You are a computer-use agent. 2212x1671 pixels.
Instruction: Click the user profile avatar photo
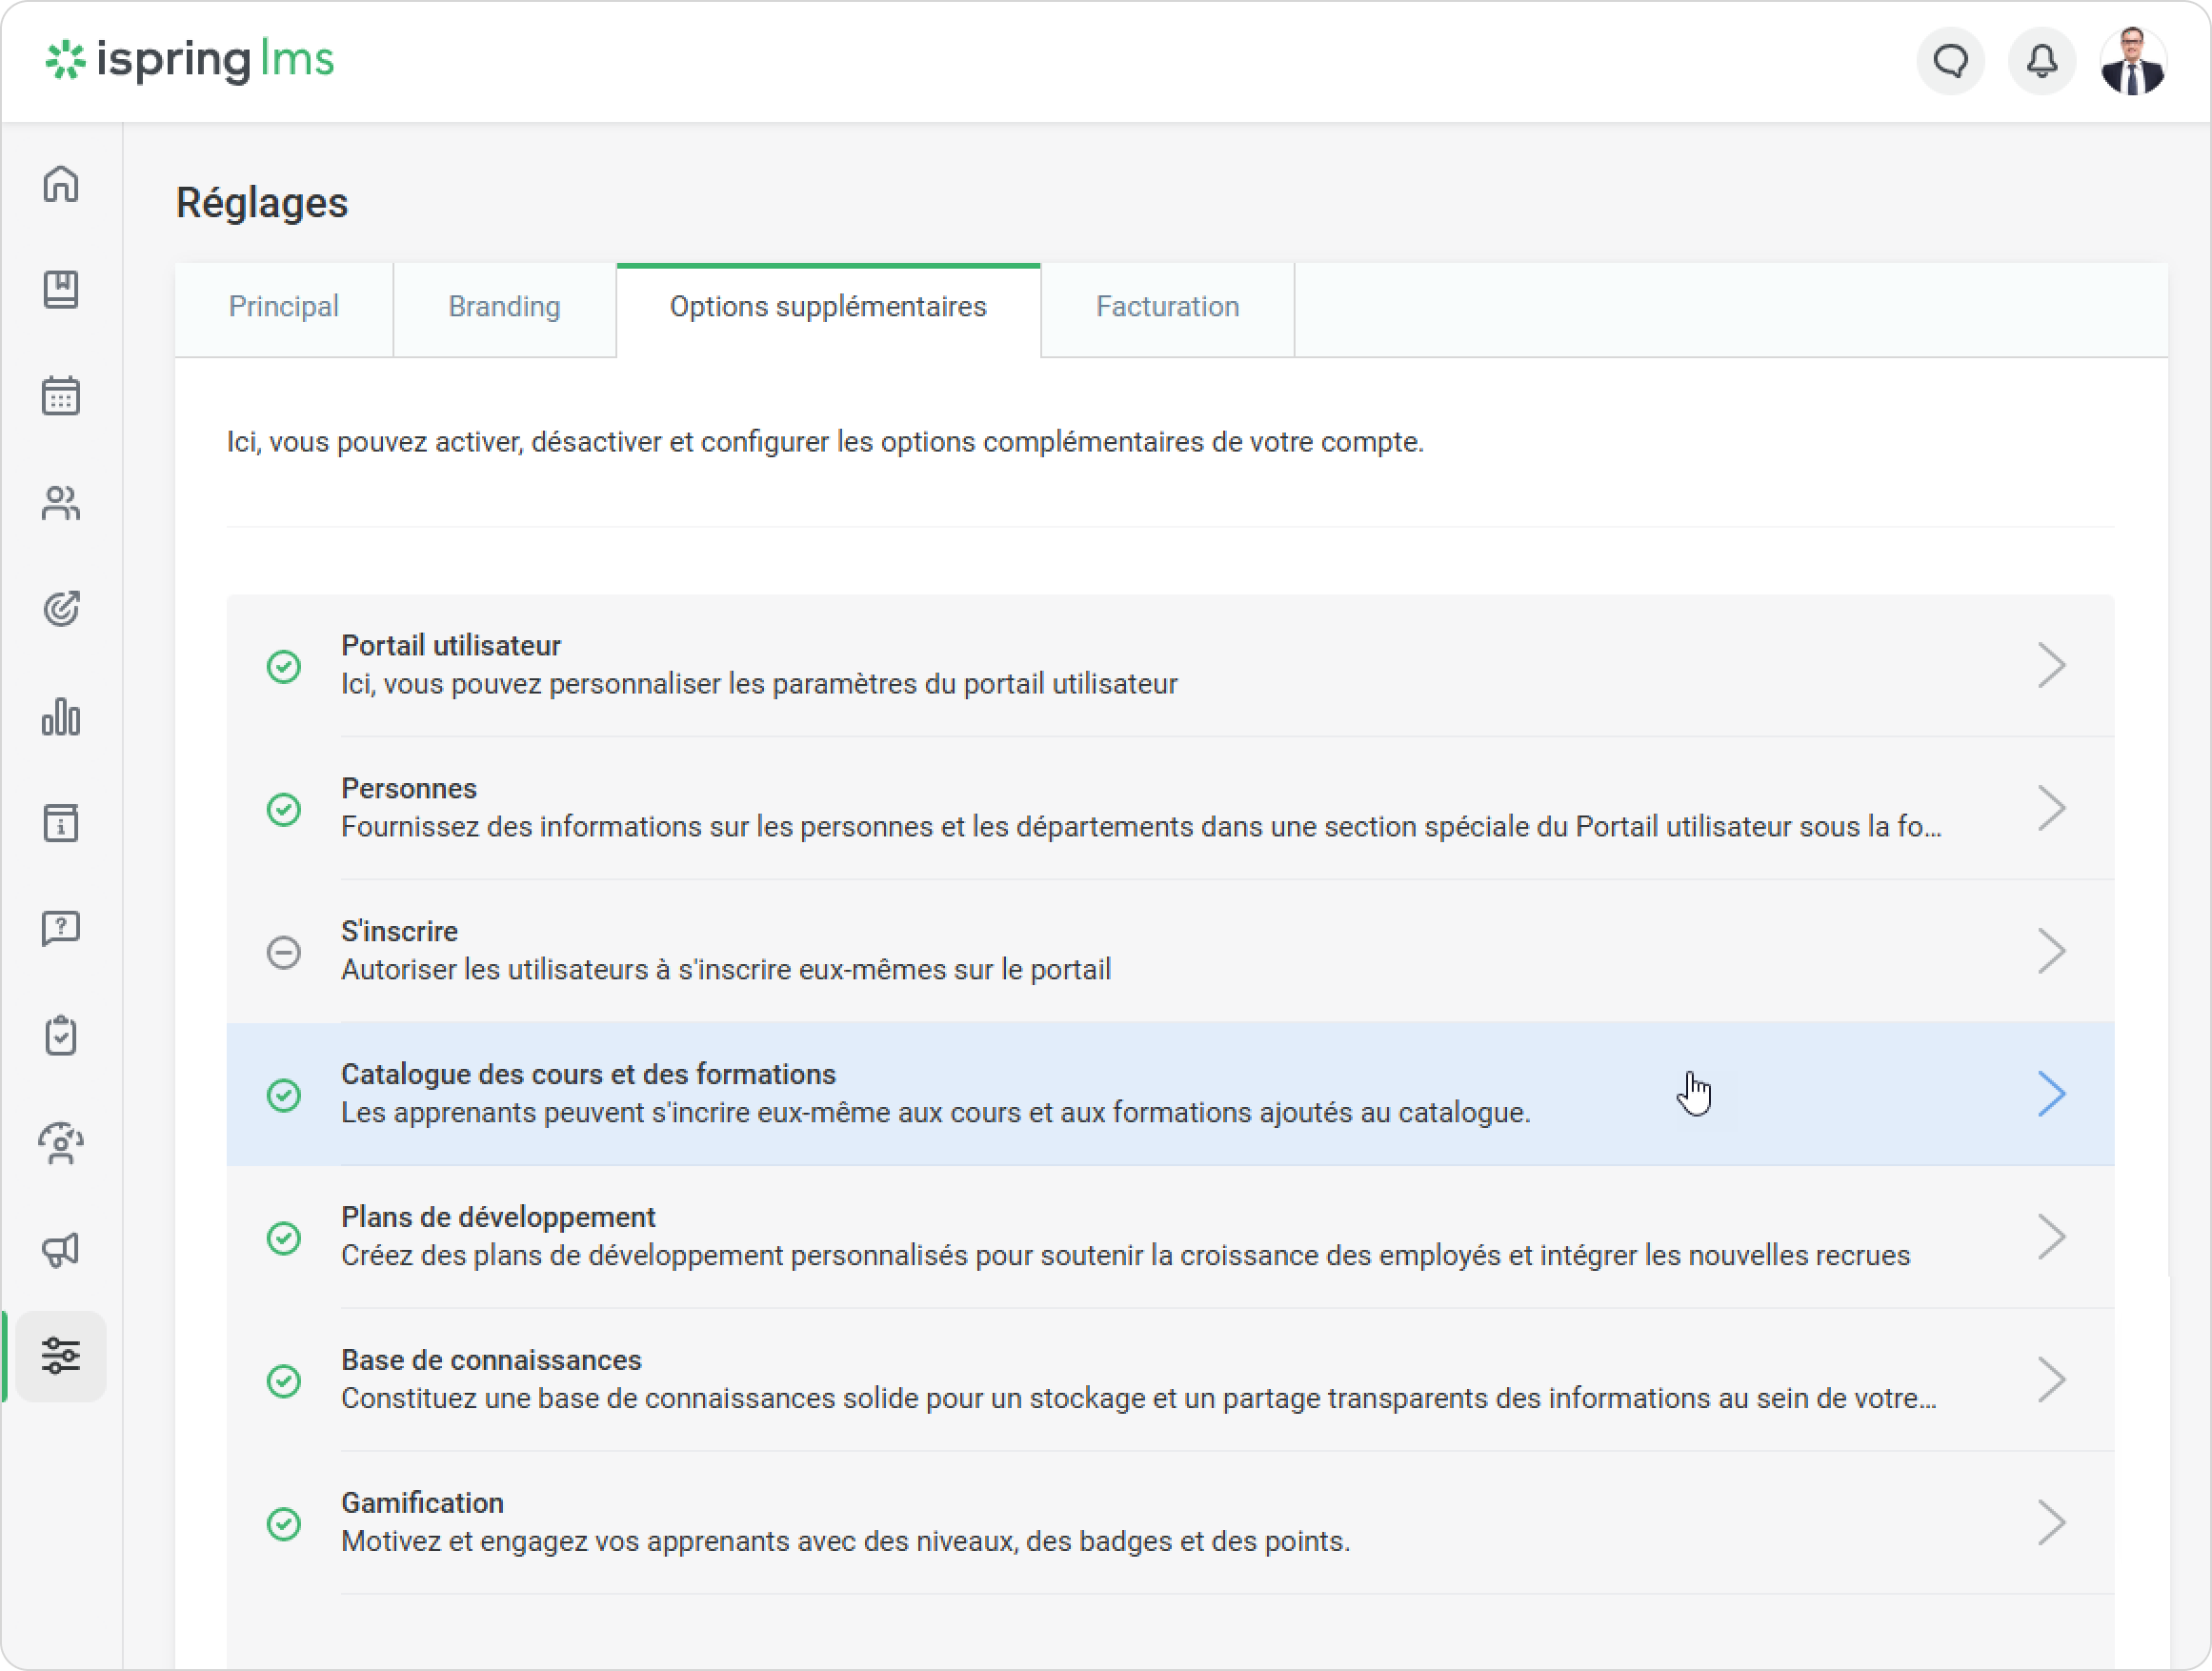(2132, 62)
